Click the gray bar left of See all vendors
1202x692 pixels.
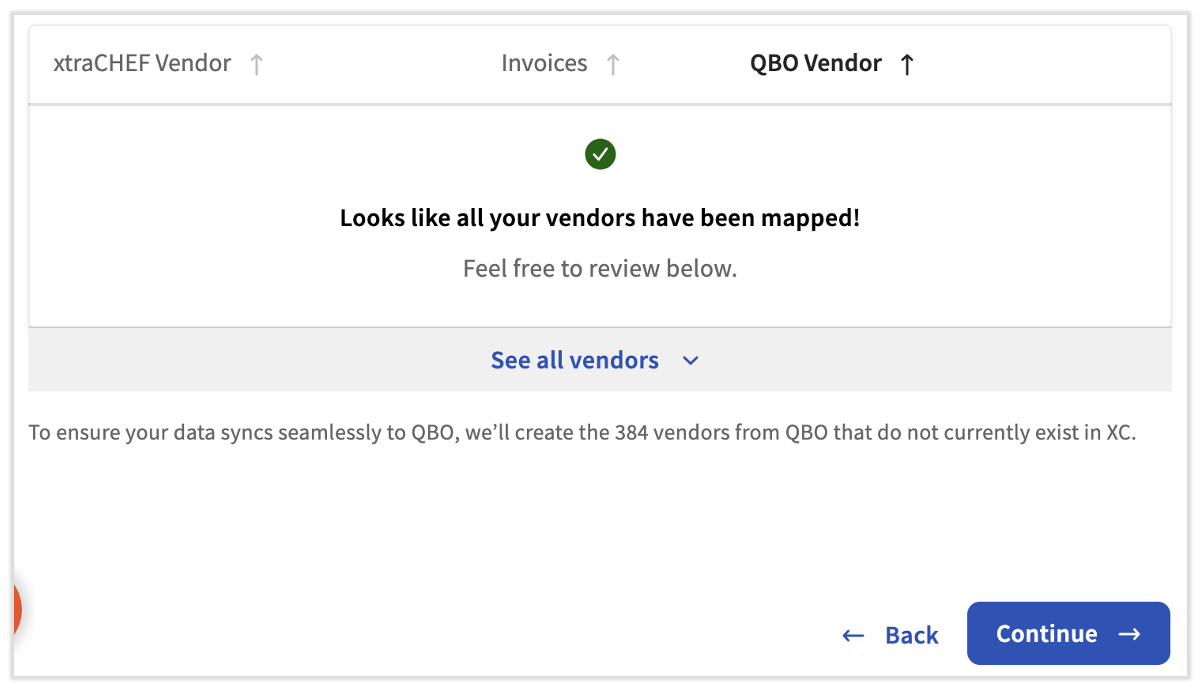click(x=250, y=360)
